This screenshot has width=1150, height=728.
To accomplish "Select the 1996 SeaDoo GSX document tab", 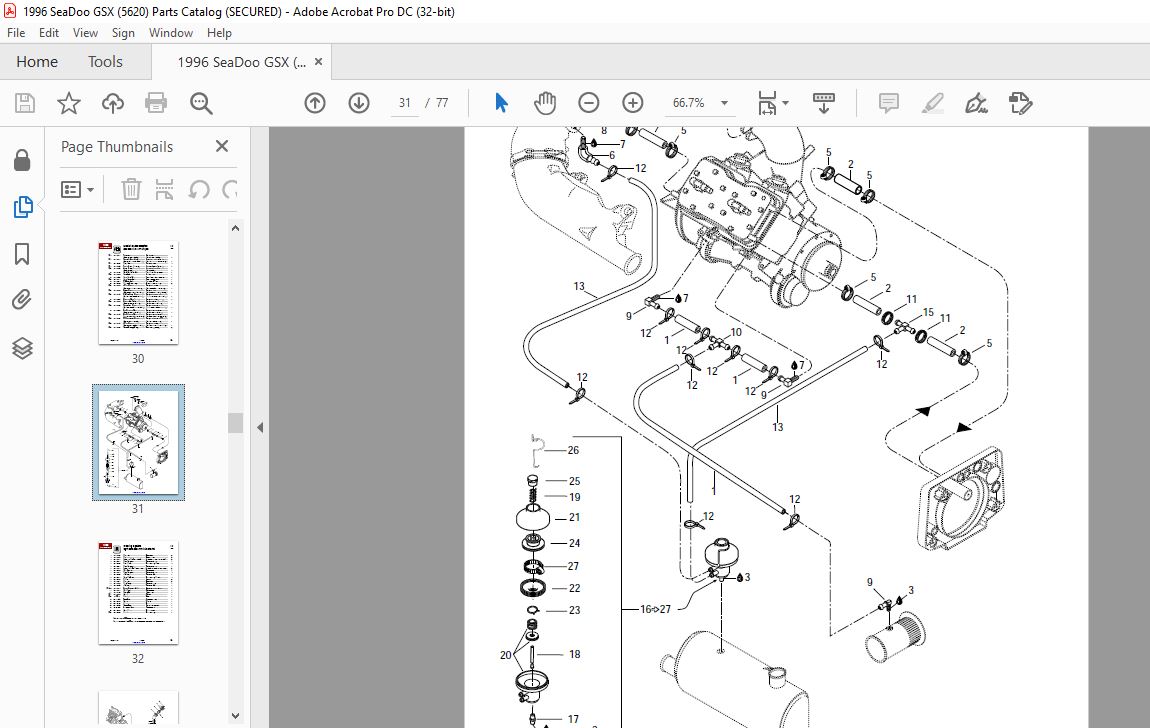I will click(x=242, y=62).
